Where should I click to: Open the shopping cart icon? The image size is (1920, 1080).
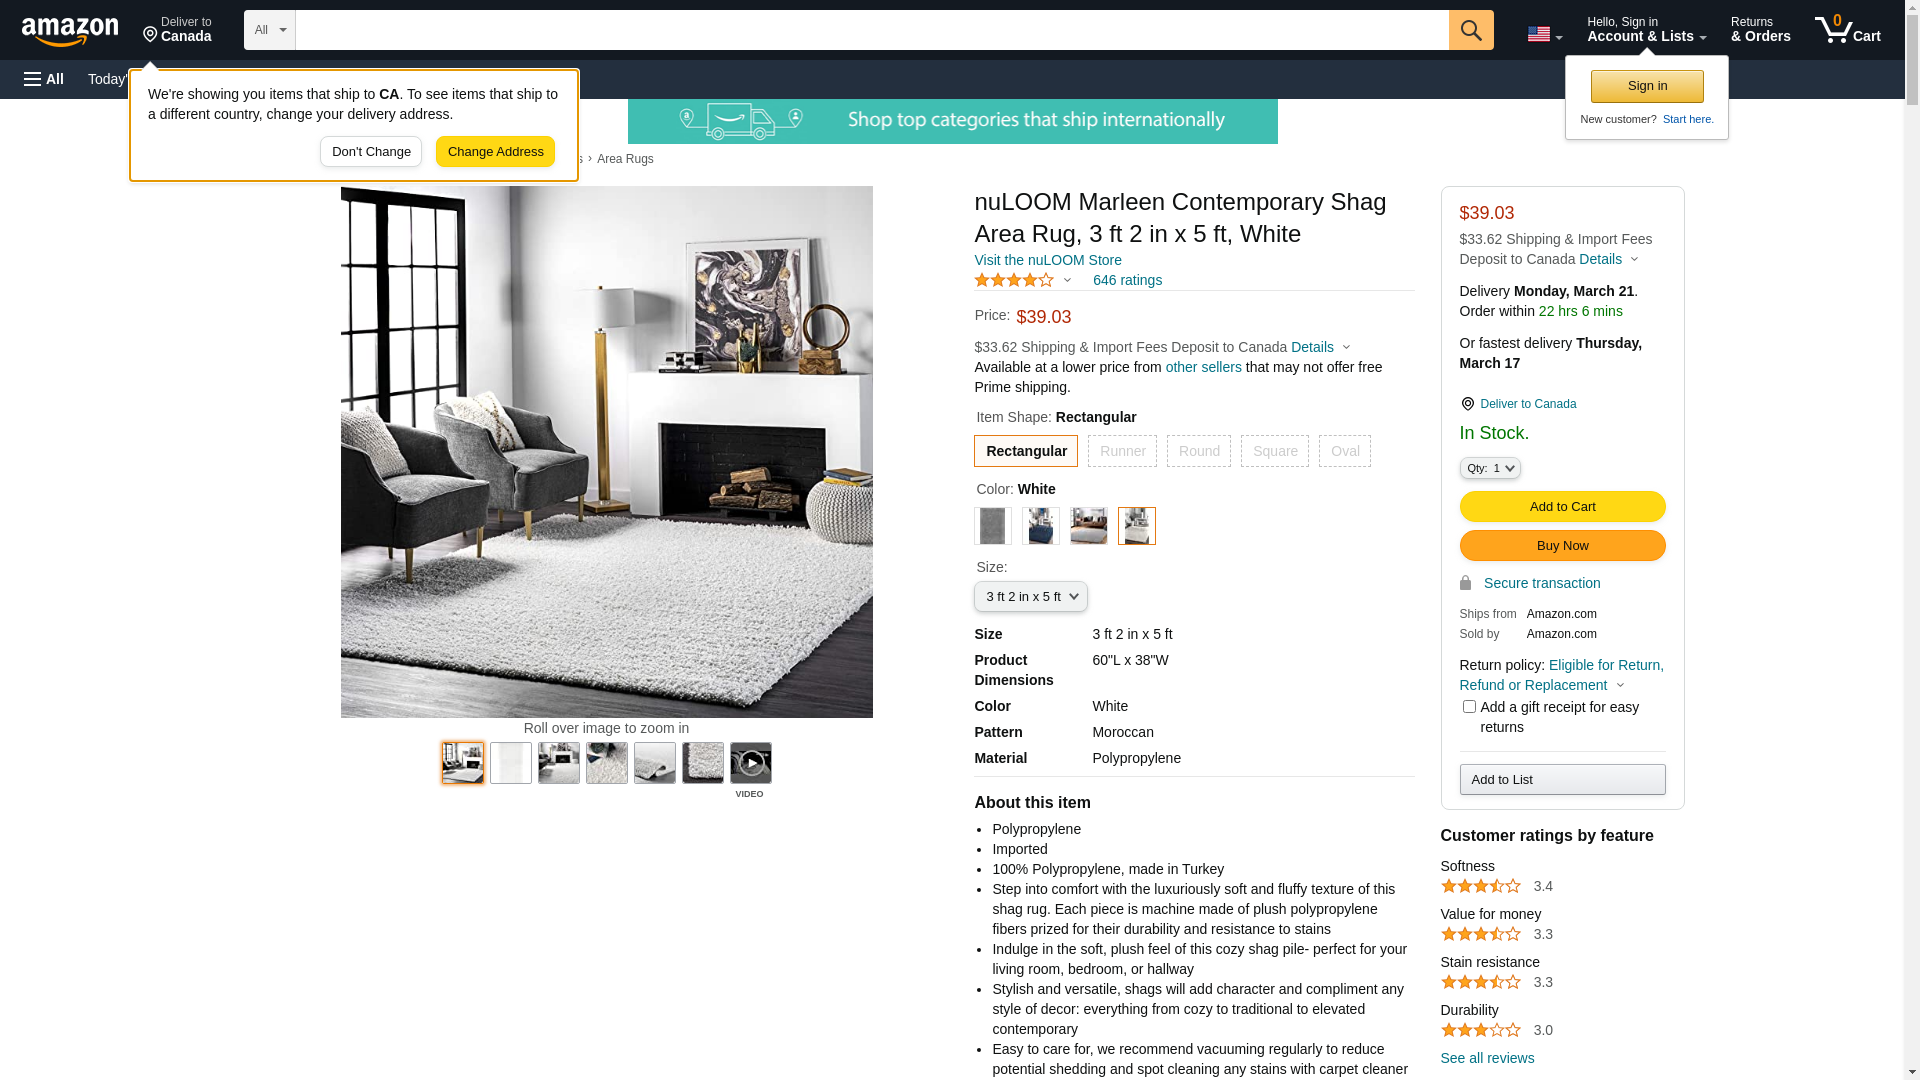(x=1847, y=30)
